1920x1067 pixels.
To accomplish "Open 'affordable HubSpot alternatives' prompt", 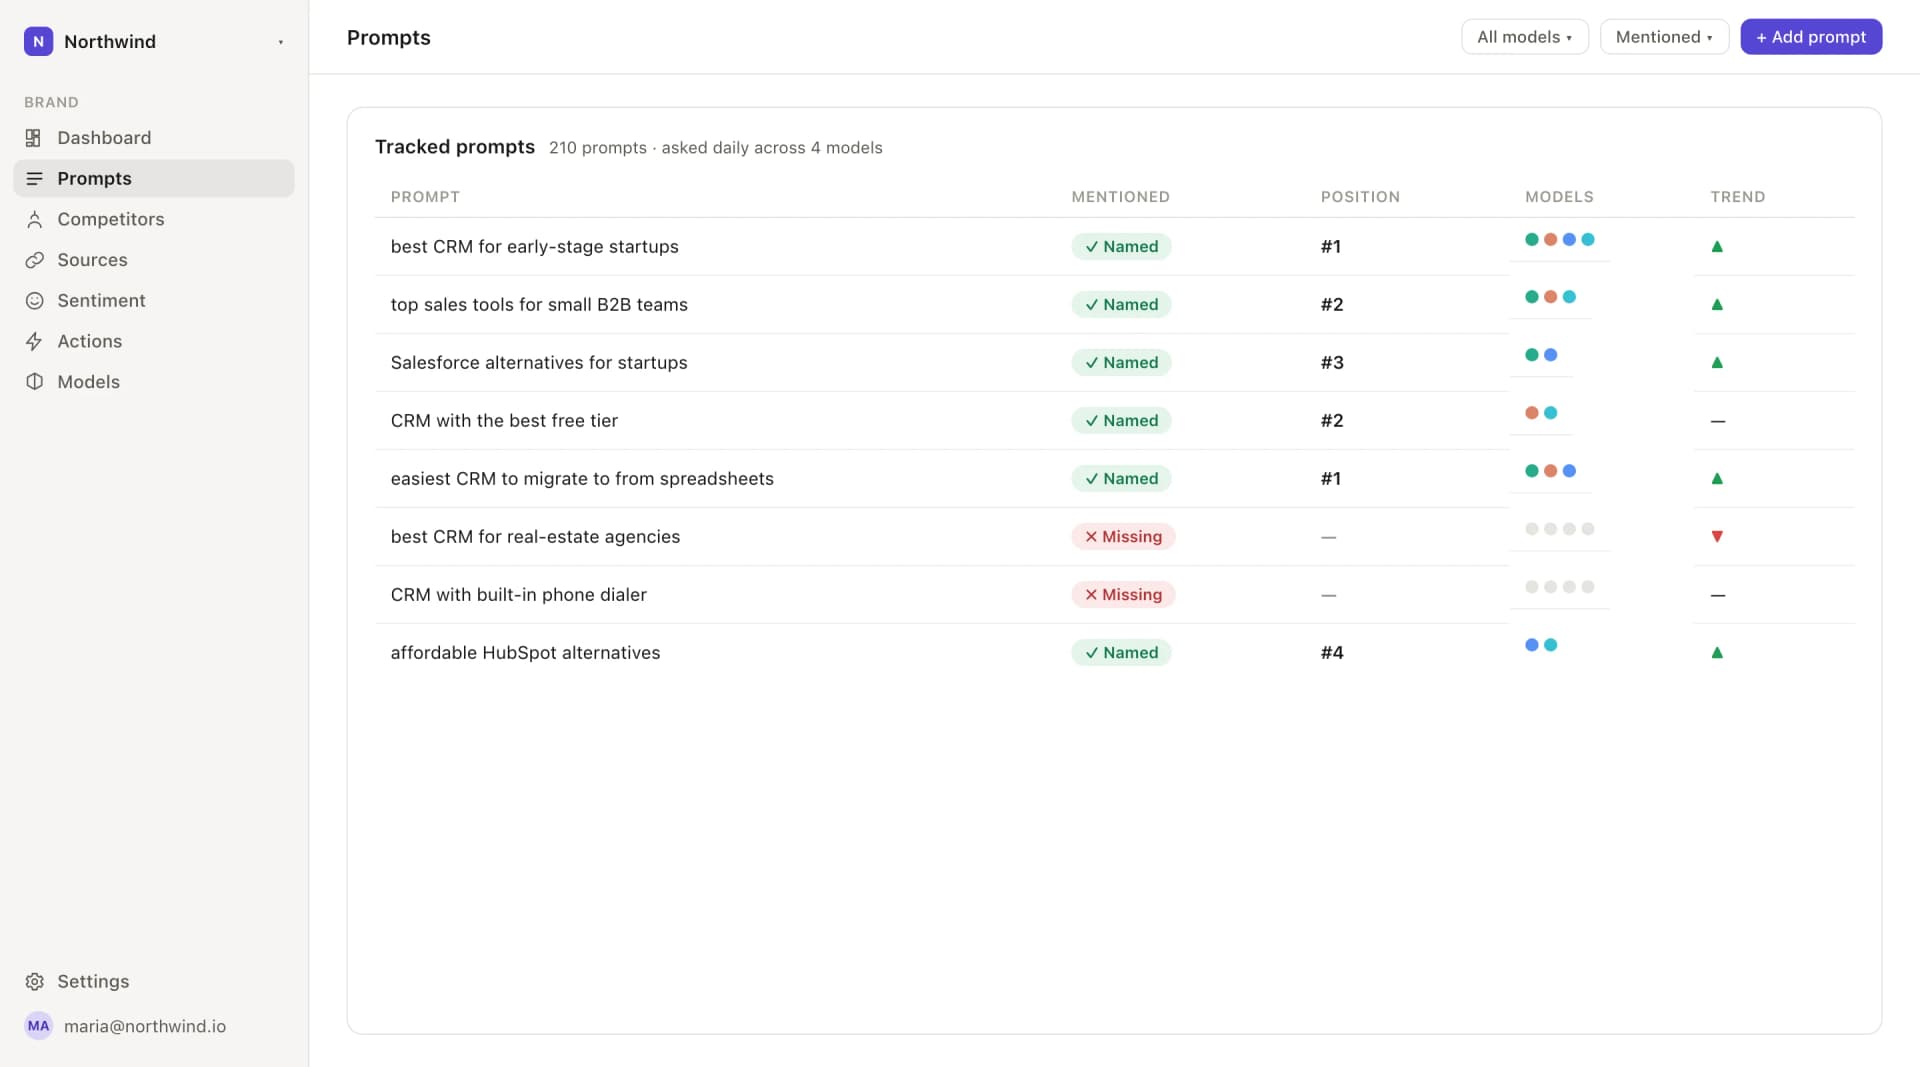I will (x=525, y=653).
